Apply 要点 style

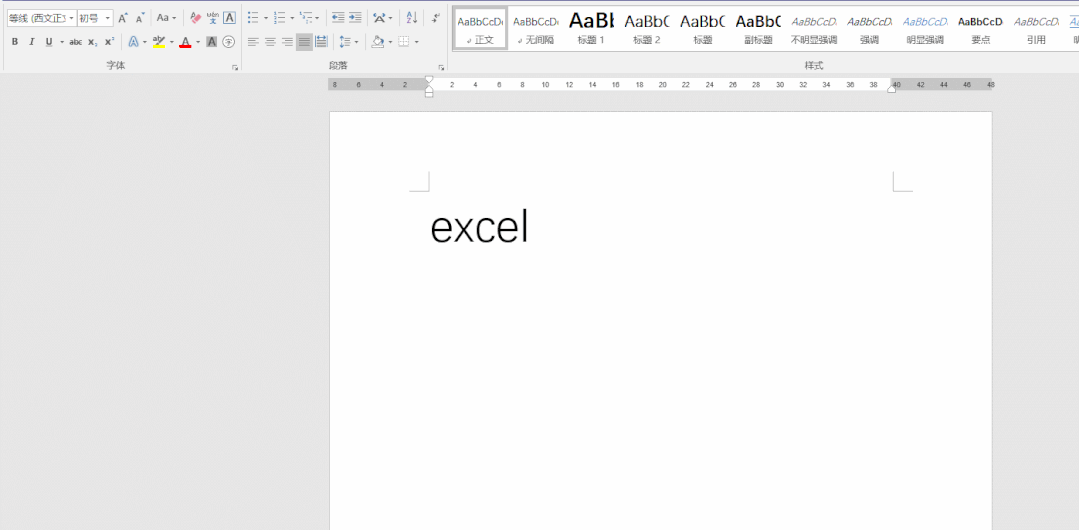tap(981, 29)
